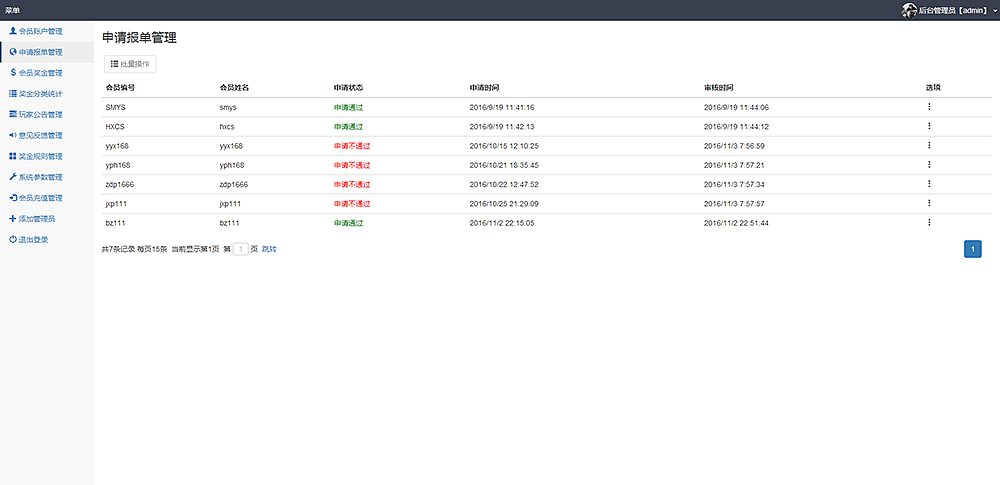1000x485 pixels.
Task: Click wrench icon of 系统参数管理
Action: pyautogui.click(x=13, y=177)
